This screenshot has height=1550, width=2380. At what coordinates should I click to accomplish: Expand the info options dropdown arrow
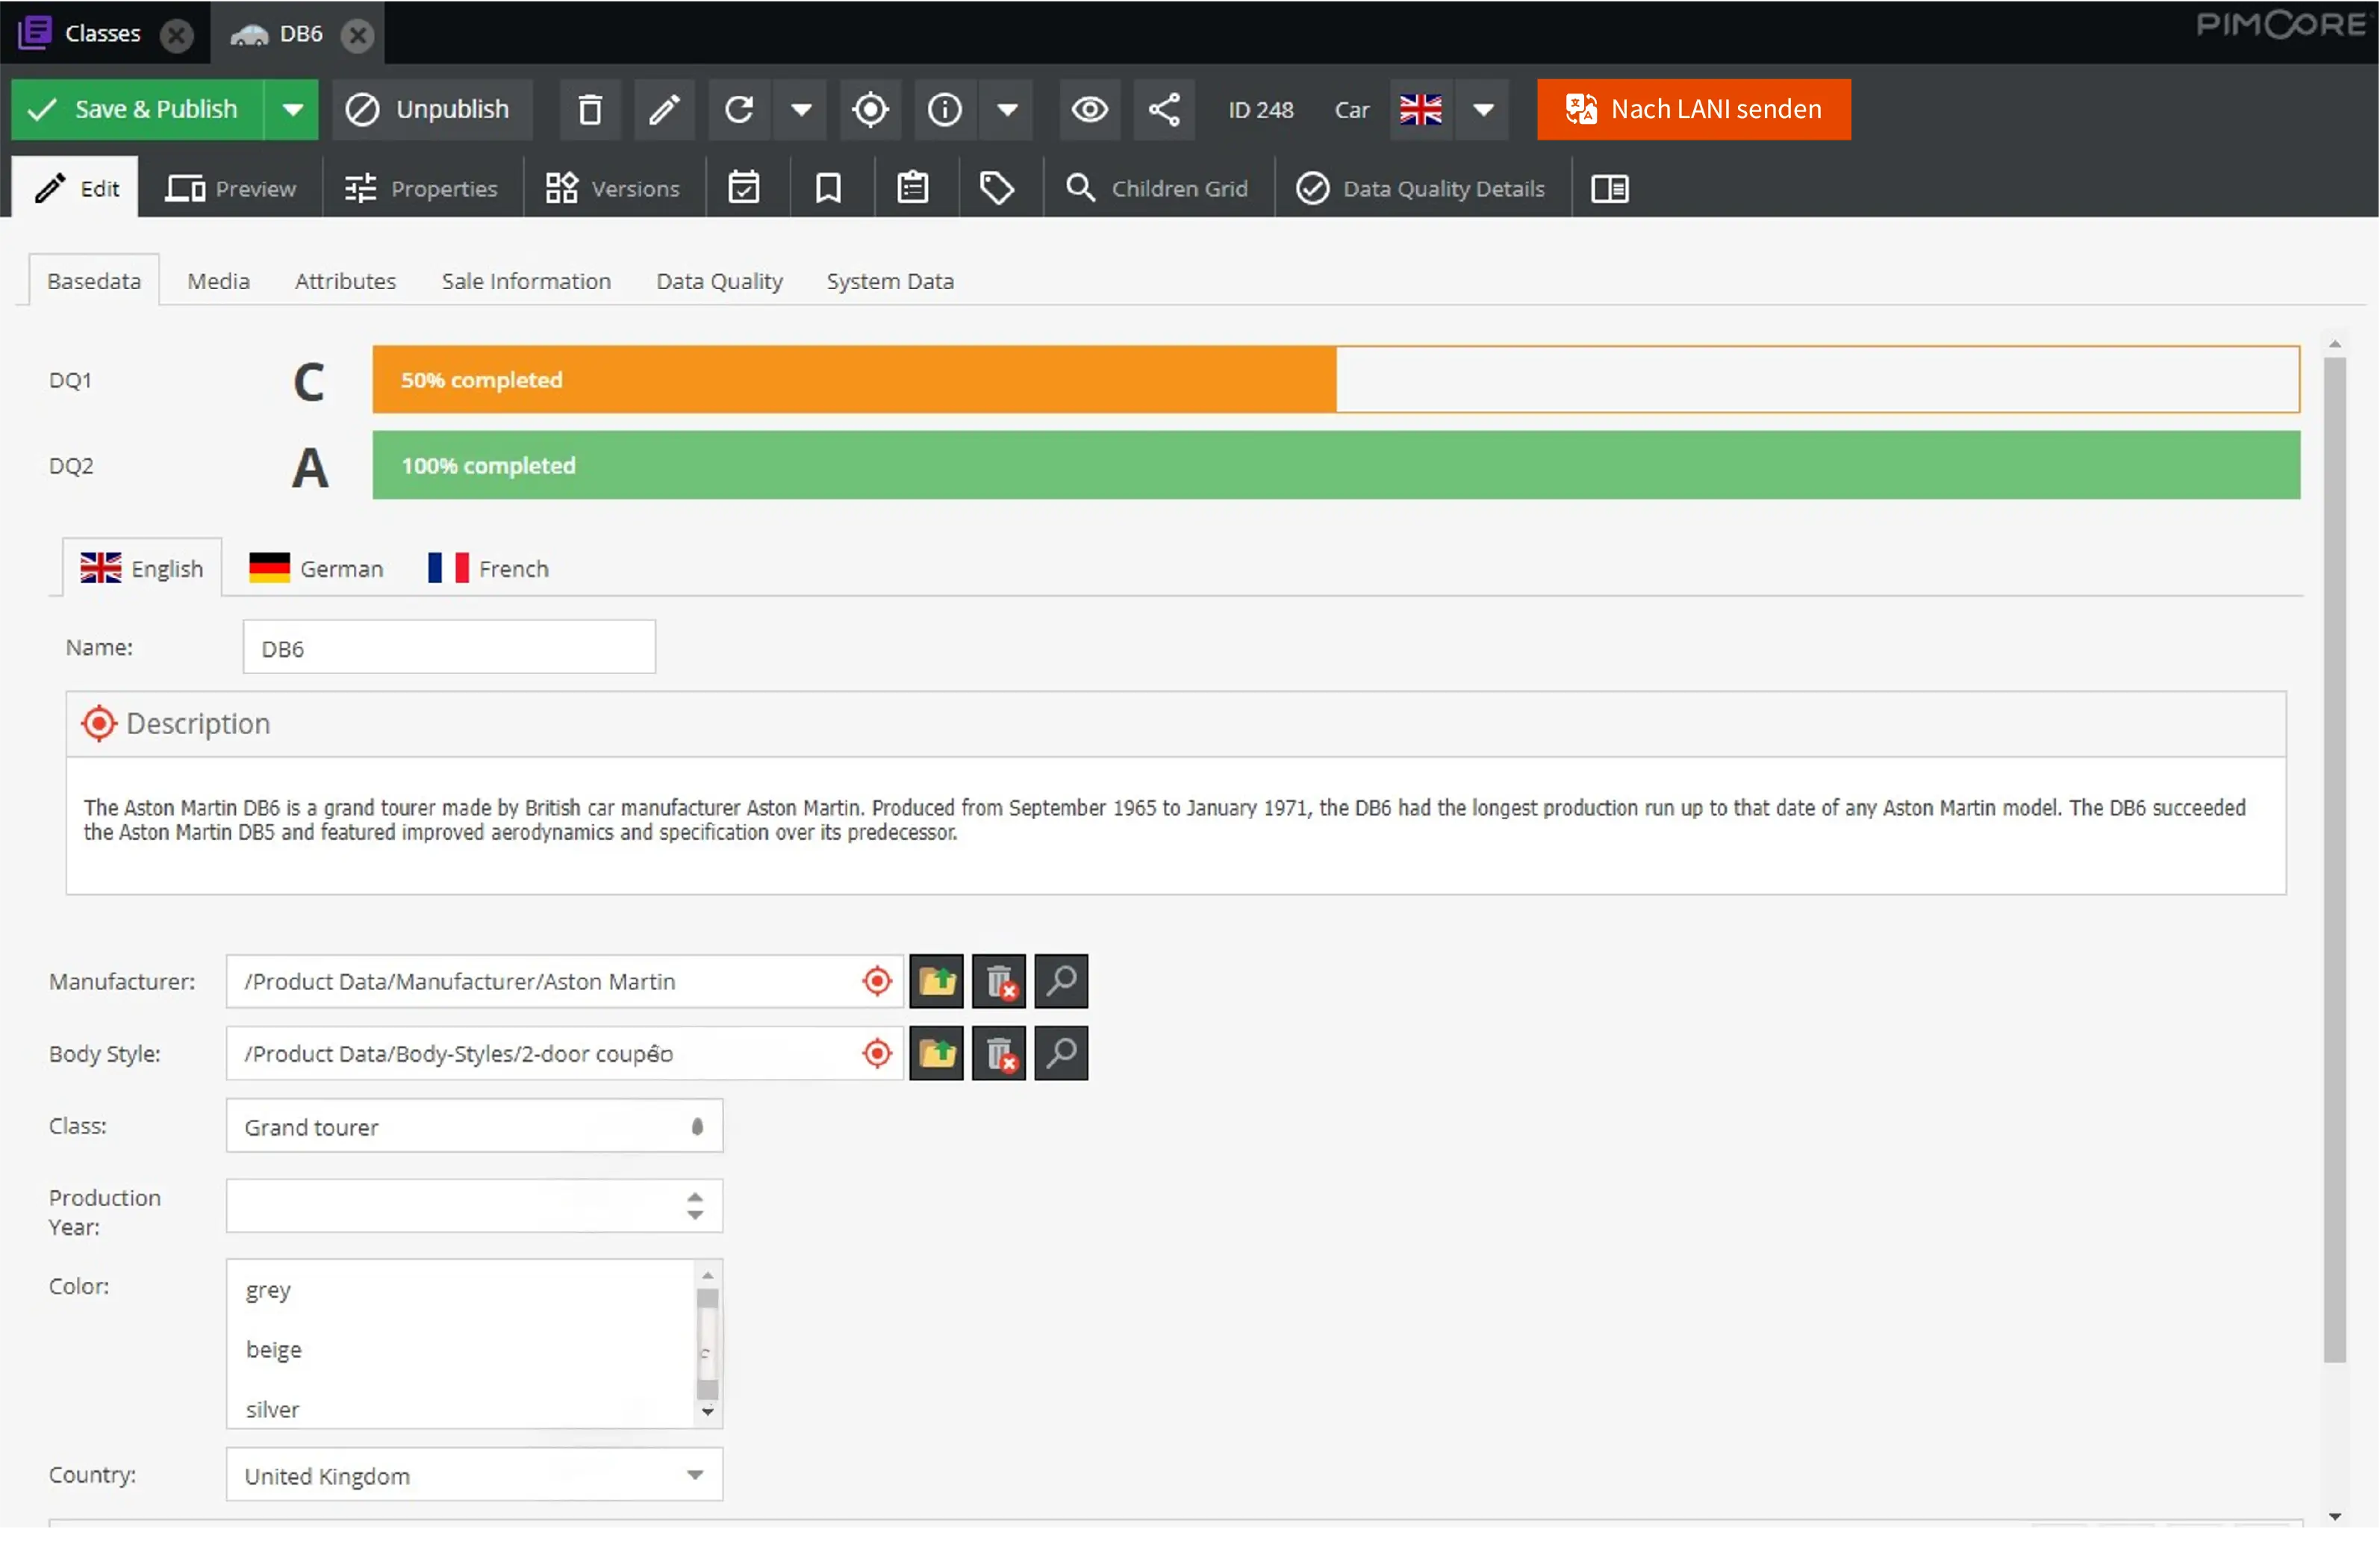pyautogui.click(x=1007, y=109)
